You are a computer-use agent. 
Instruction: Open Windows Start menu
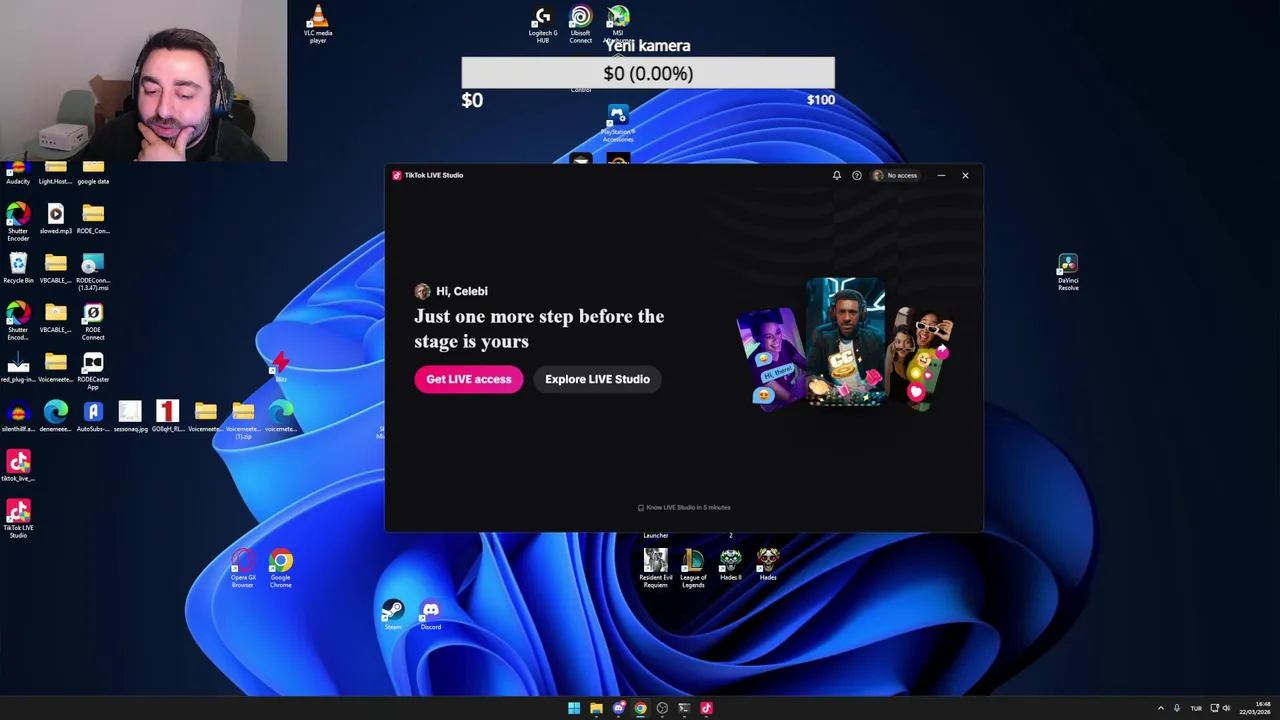[x=574, y=708]
